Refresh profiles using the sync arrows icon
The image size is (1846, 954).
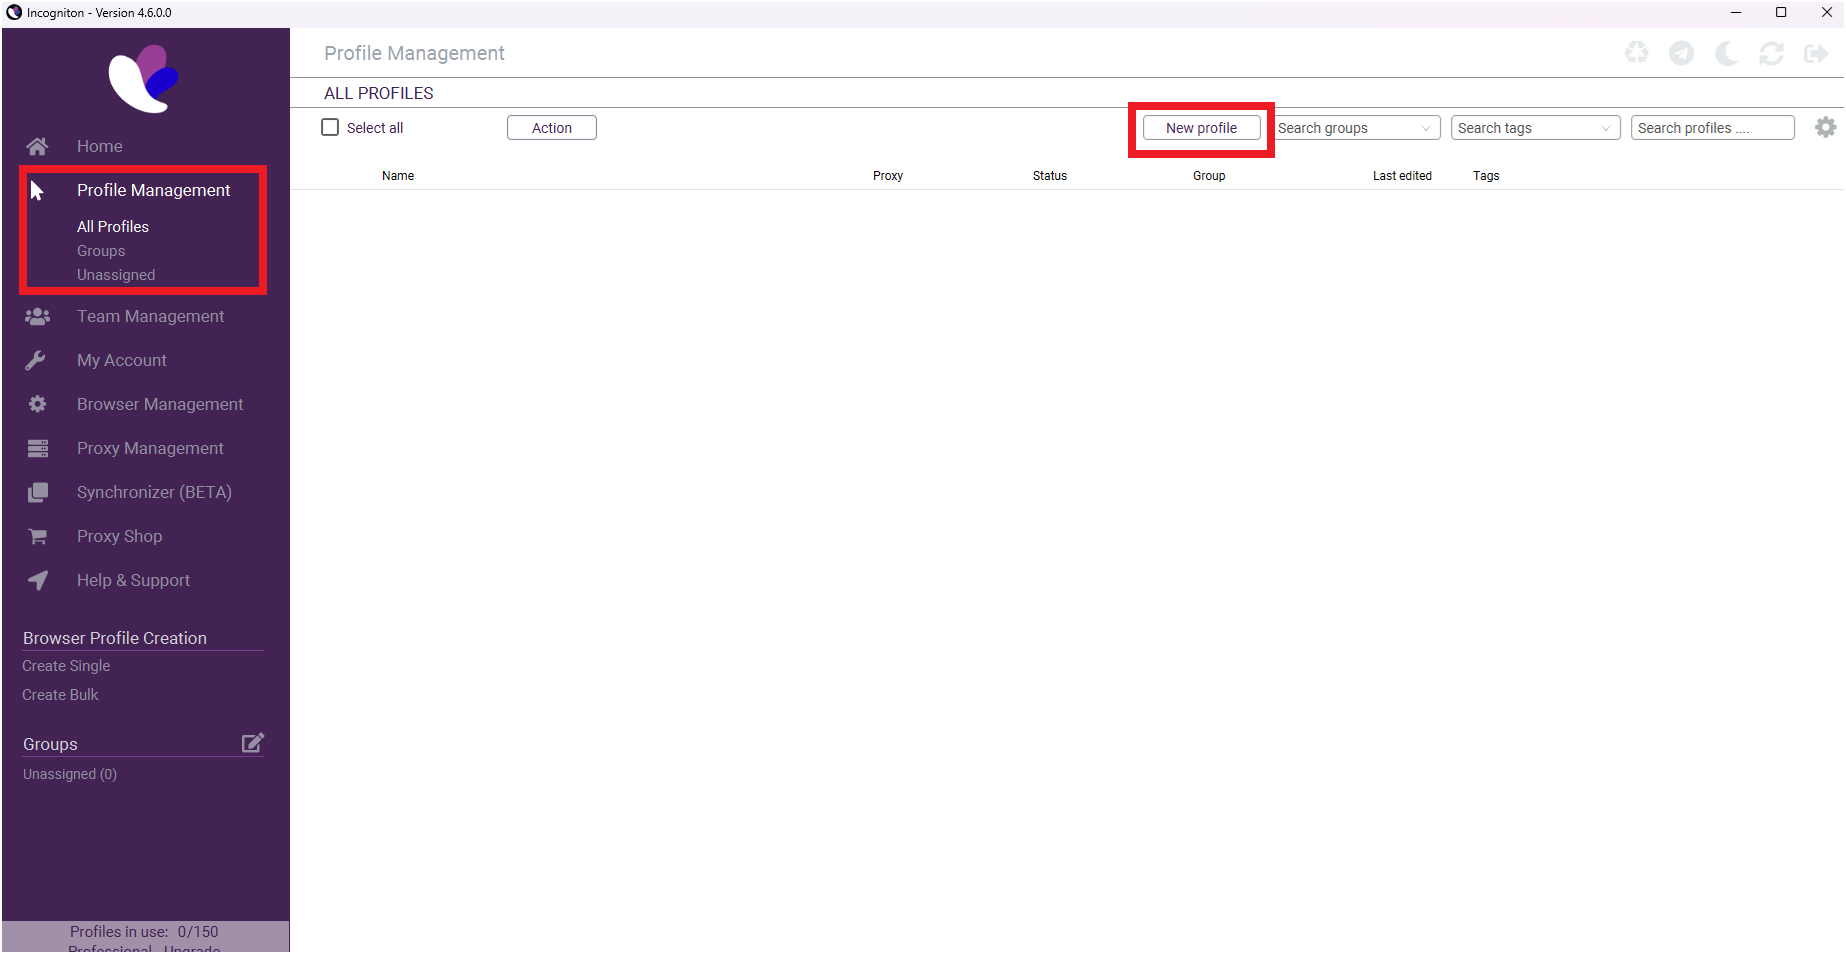pyautogui.click(x=1772, y=53)
